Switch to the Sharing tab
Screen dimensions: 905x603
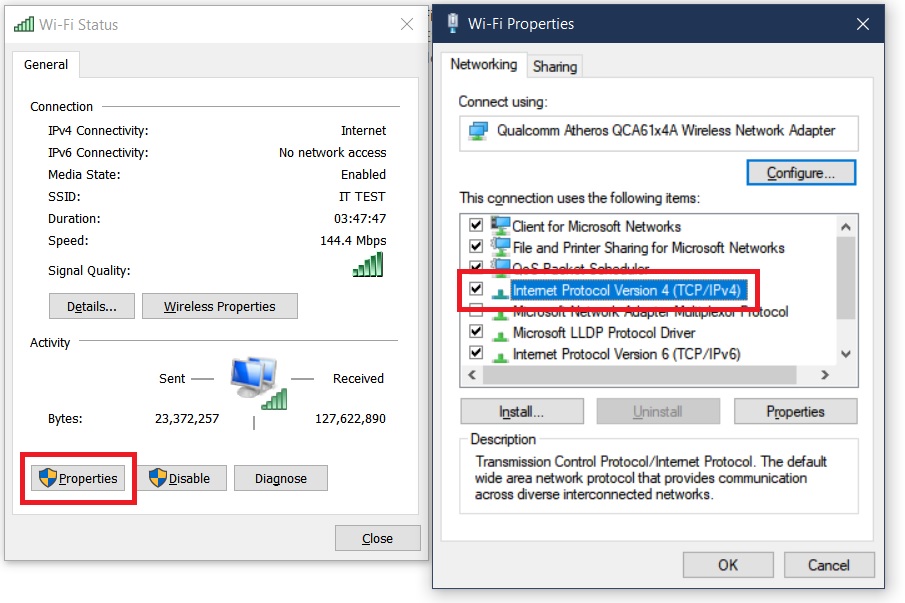[x=554, y=66]
